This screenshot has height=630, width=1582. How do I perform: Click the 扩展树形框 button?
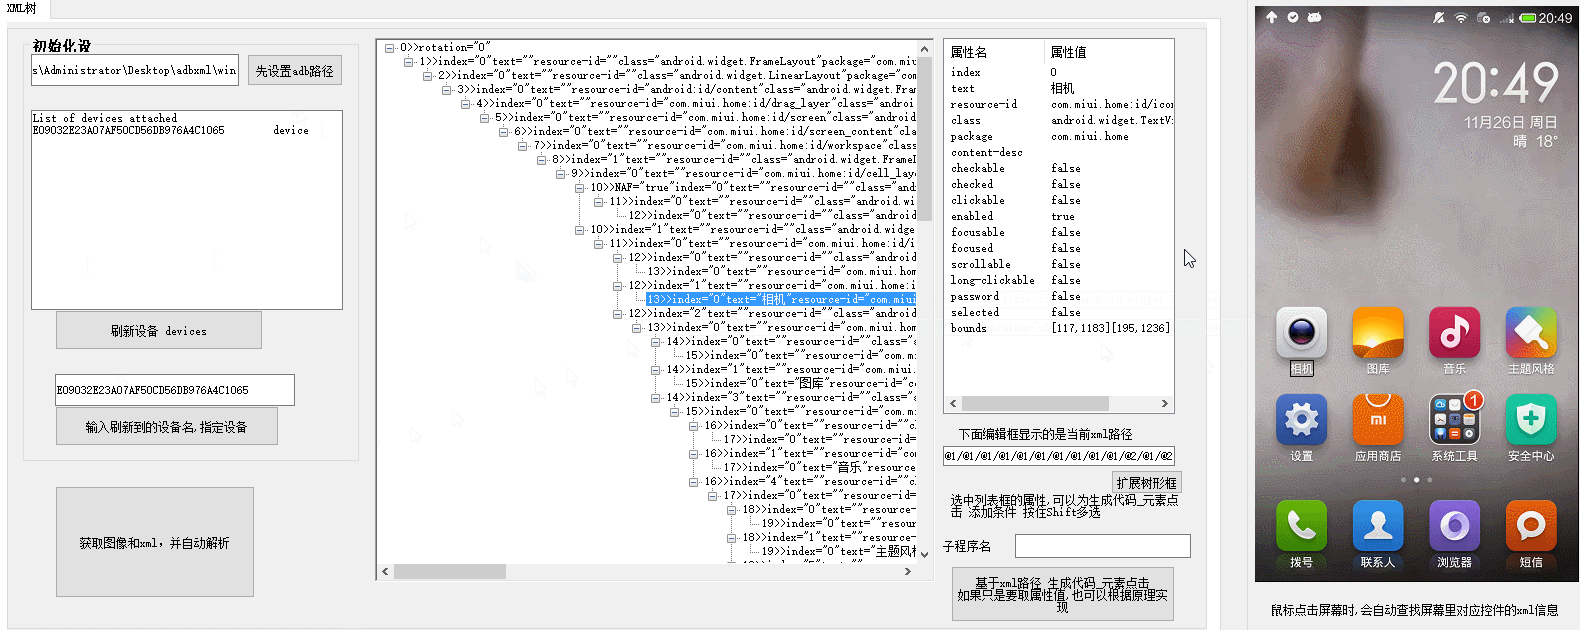tap(1145, 483)
